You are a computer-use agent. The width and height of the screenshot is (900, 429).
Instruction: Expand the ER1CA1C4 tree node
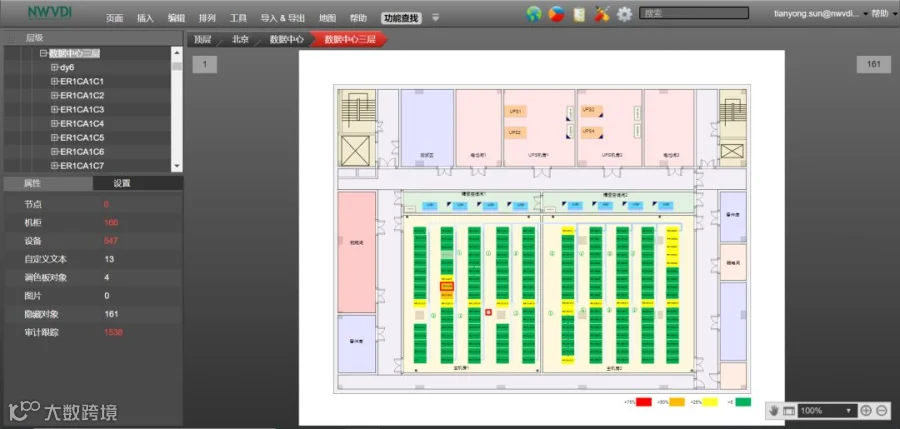click(x=55, y=123)
